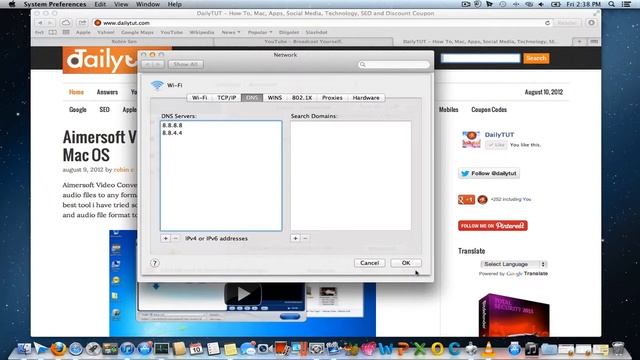Image resolution: width=640 pixels, height=360 pixels.
Task: Click the Time Machine menu bar icon
Action: click(x=503, y=4)
